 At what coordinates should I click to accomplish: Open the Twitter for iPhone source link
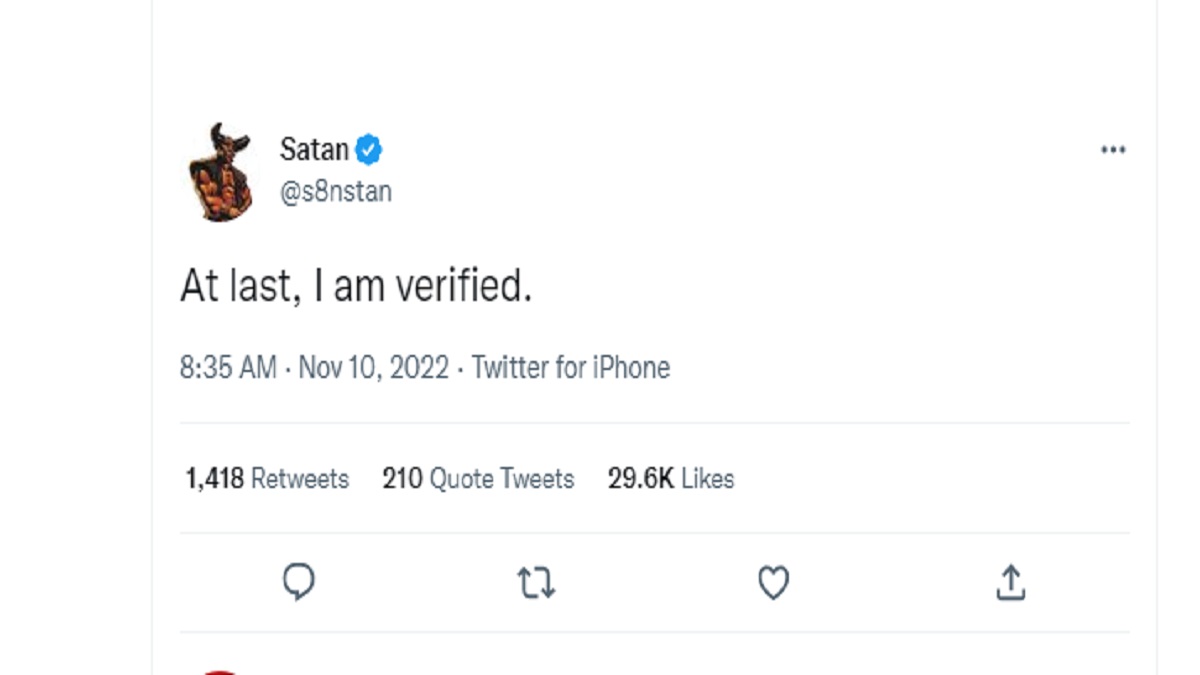coord(570,368)
